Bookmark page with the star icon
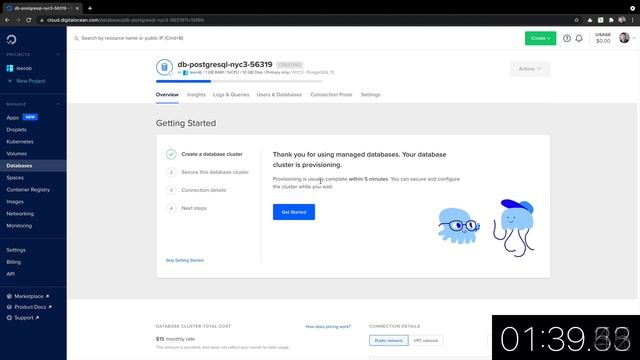The image size is (640, 360). (x=576, y=20)
